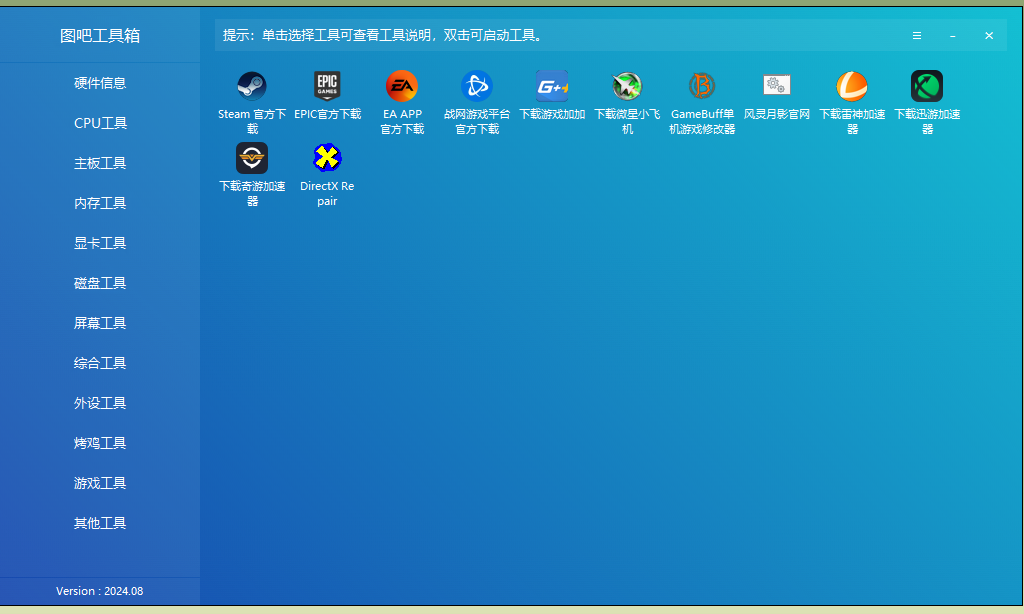Viewport: 1024px width, 614px height.
Task: Click the 下载游戏加加 G+ icon
Action: click(x=552, y=86)
